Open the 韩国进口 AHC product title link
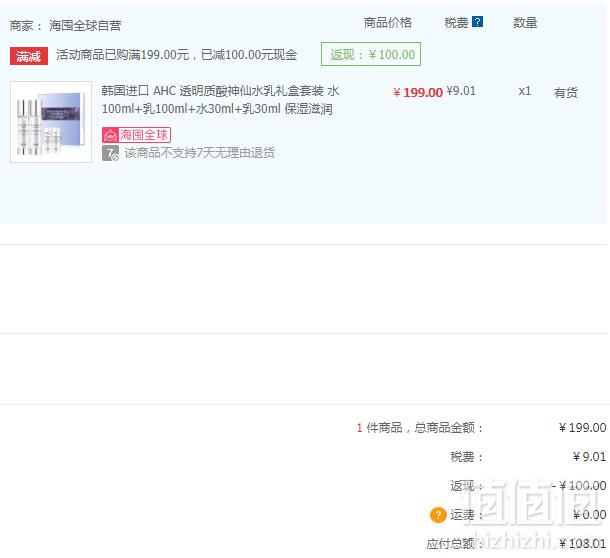This screenshot has height=558, width=610. click(220, 100)
